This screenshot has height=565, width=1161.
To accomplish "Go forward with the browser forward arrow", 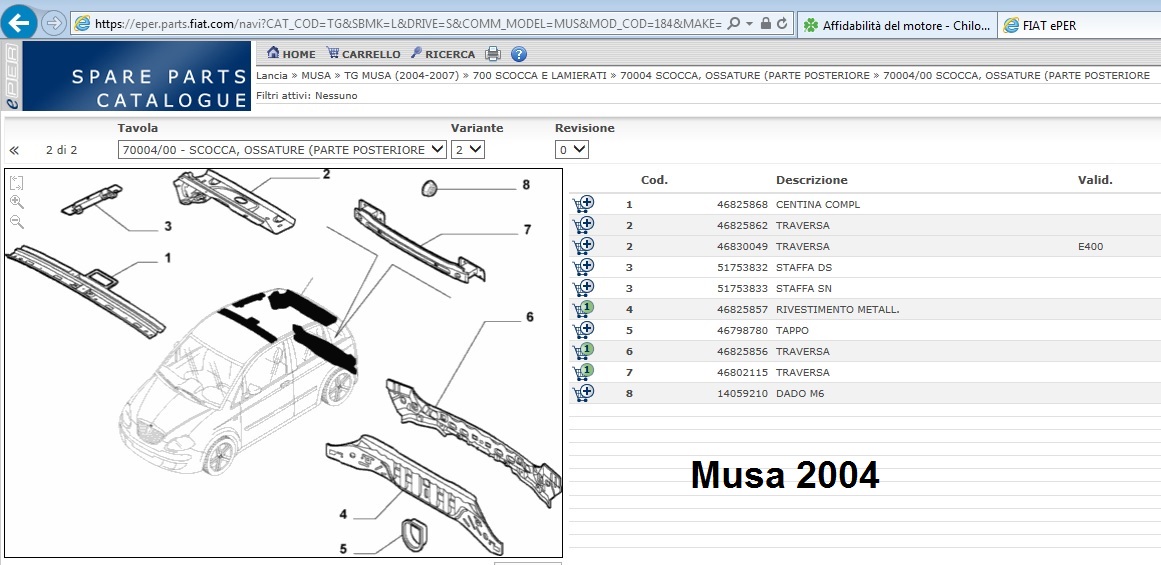I will 53,24.
